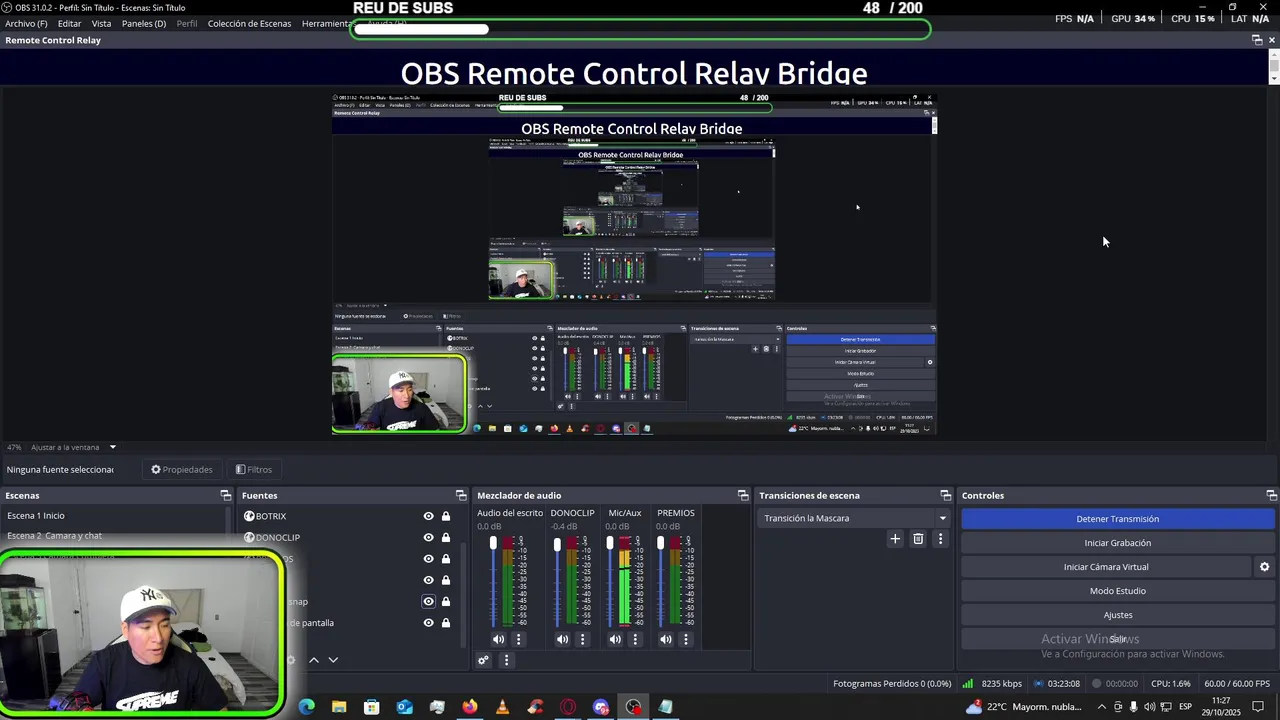Pop out the Escenas dock panel
The width and height of the screenshot is (1280, 720).
point(225,495)
